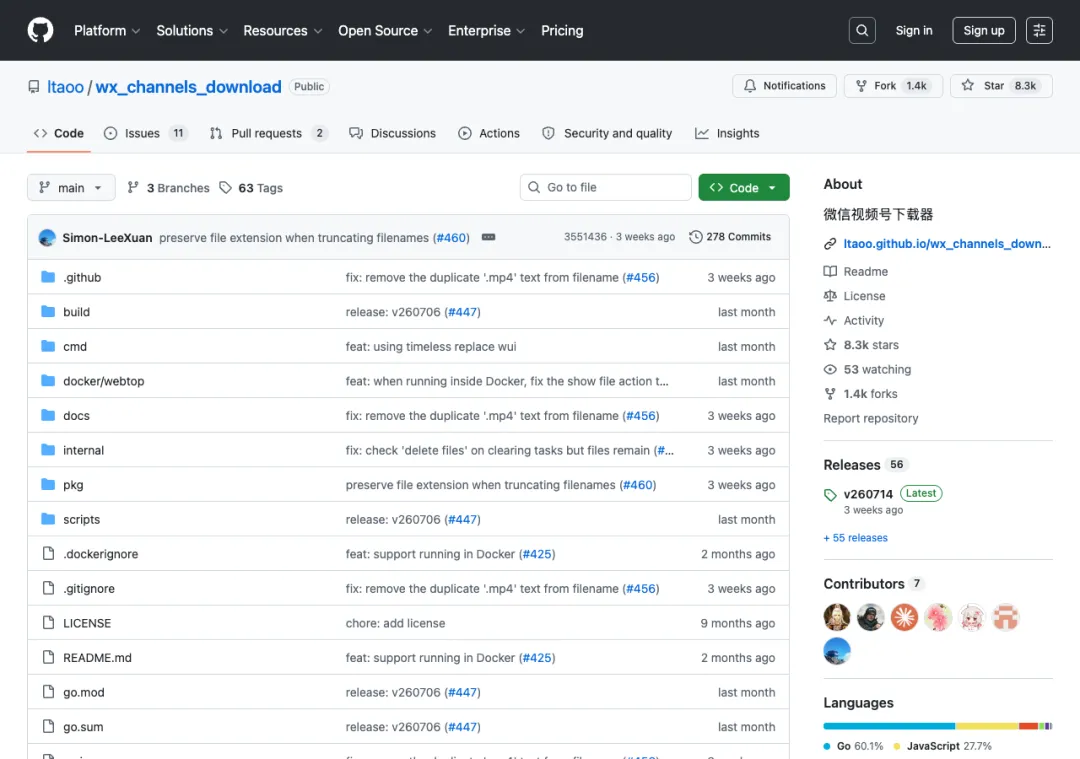The height and width of the screenshot is (759, 1080).
Task: Open the .dockerignore file icon
Action: 48,553
